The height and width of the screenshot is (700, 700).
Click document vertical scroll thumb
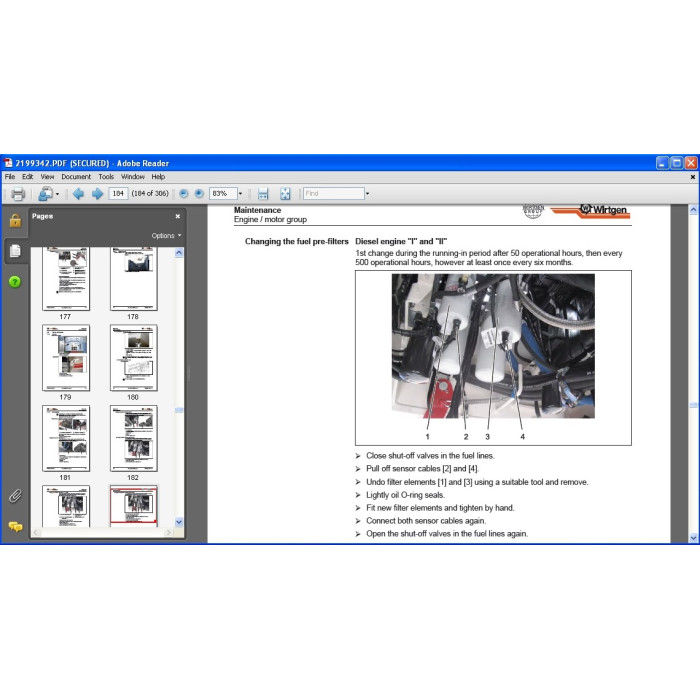tap(693, 405)
